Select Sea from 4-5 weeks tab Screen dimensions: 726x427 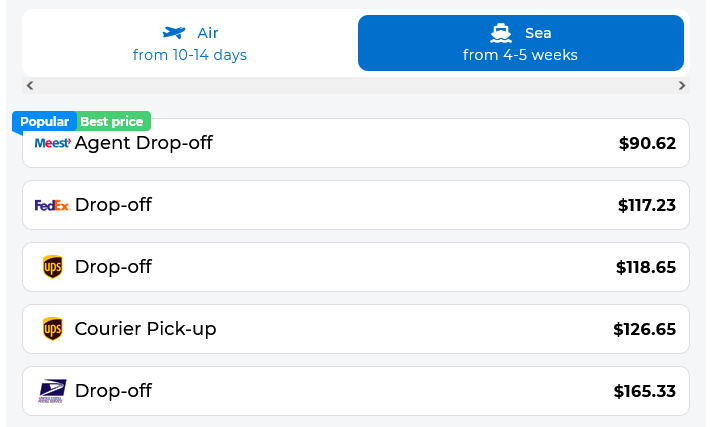521,43
